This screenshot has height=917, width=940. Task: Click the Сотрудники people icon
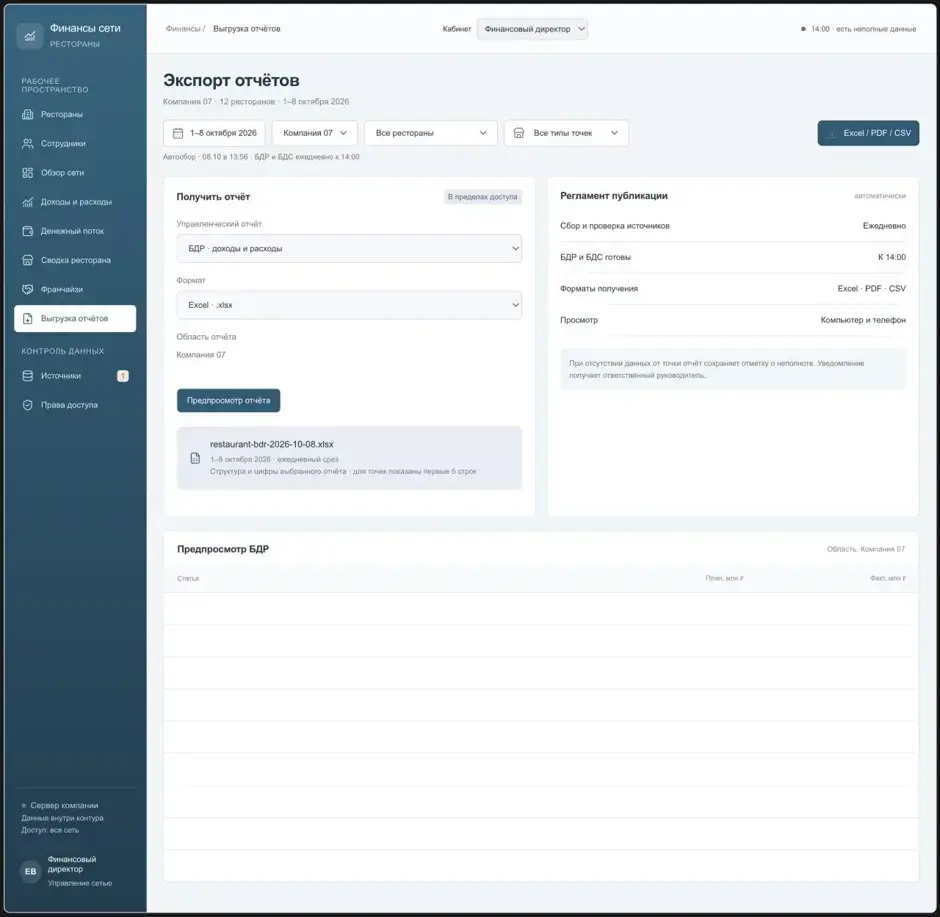click(x=28, y=144)
